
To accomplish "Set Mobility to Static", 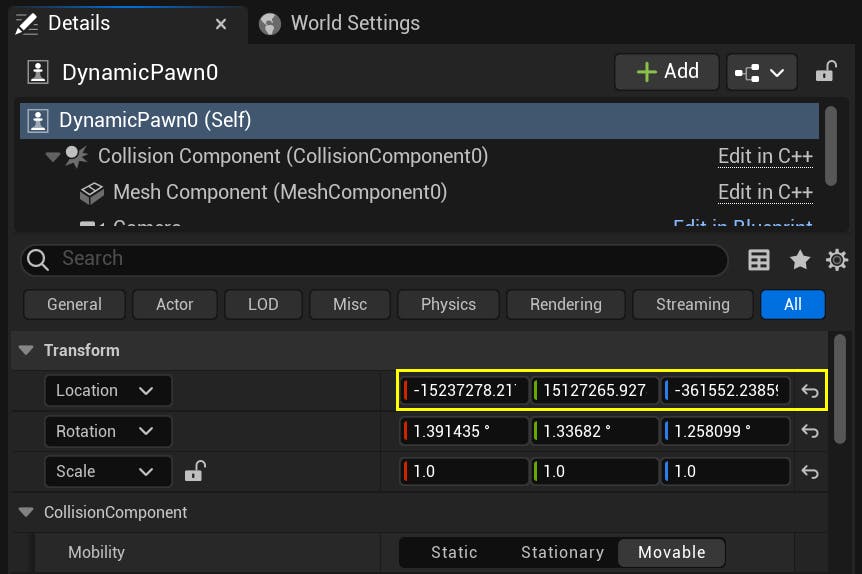I will click(x=454, y=553).
